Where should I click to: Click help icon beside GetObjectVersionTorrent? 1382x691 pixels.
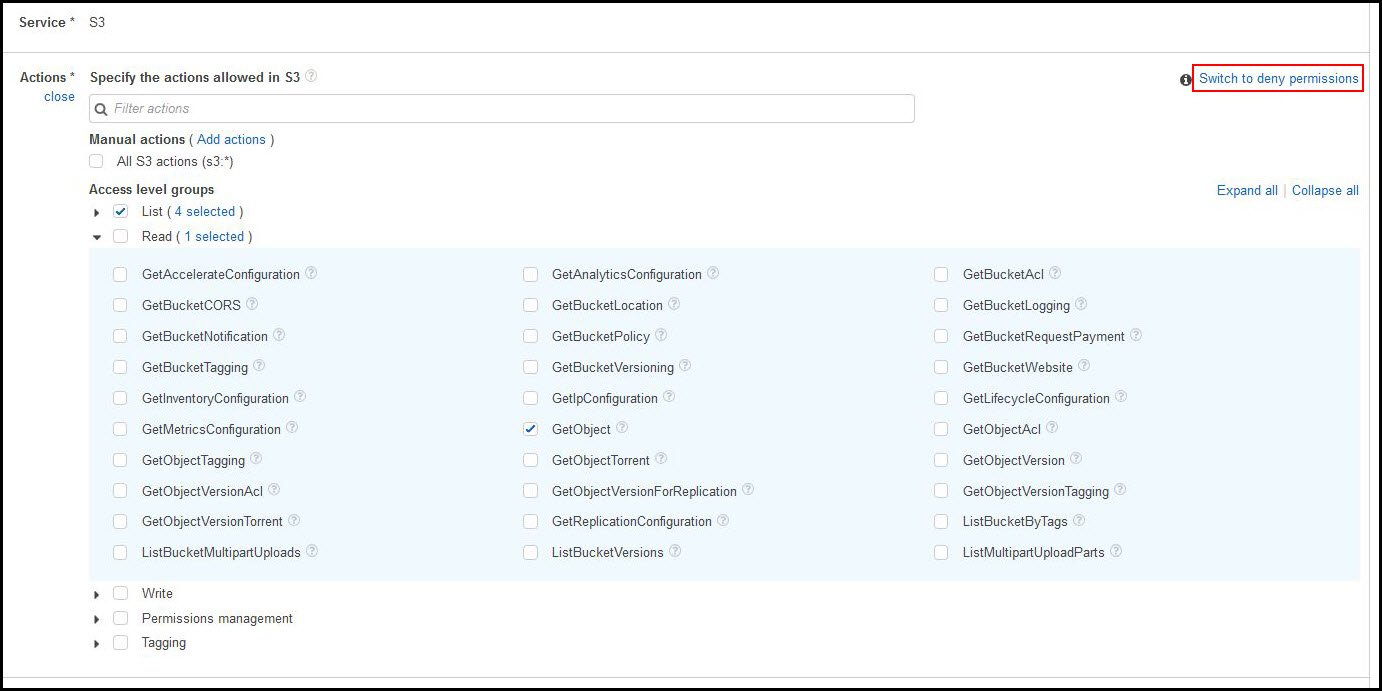click(294, 520)
